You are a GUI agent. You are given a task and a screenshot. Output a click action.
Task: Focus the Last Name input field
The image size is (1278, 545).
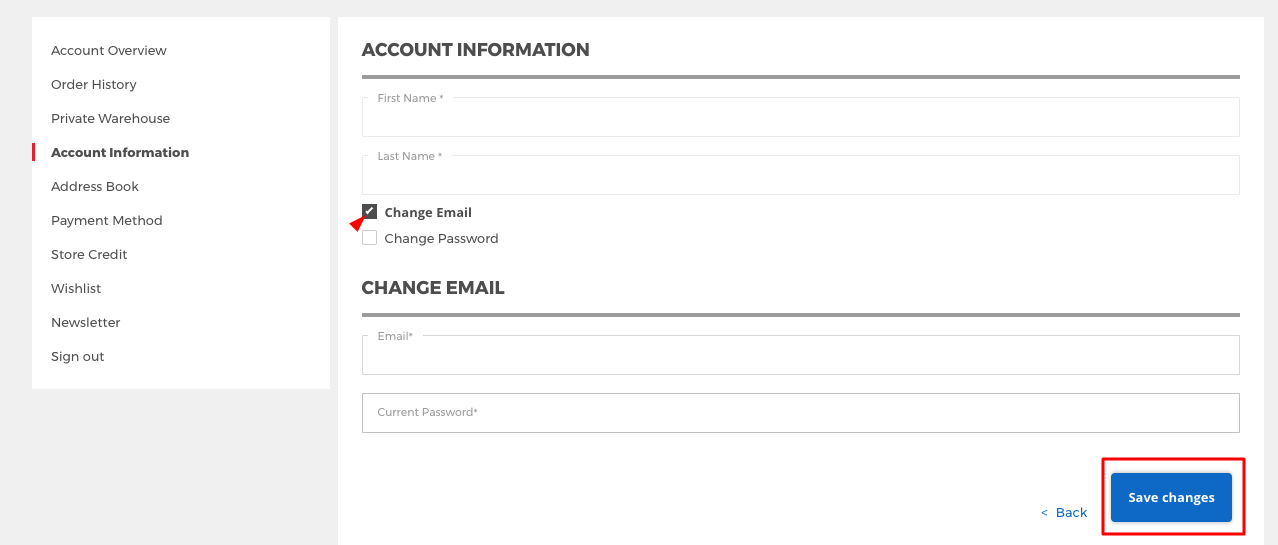pyautogui.click(x=800, y=175)
